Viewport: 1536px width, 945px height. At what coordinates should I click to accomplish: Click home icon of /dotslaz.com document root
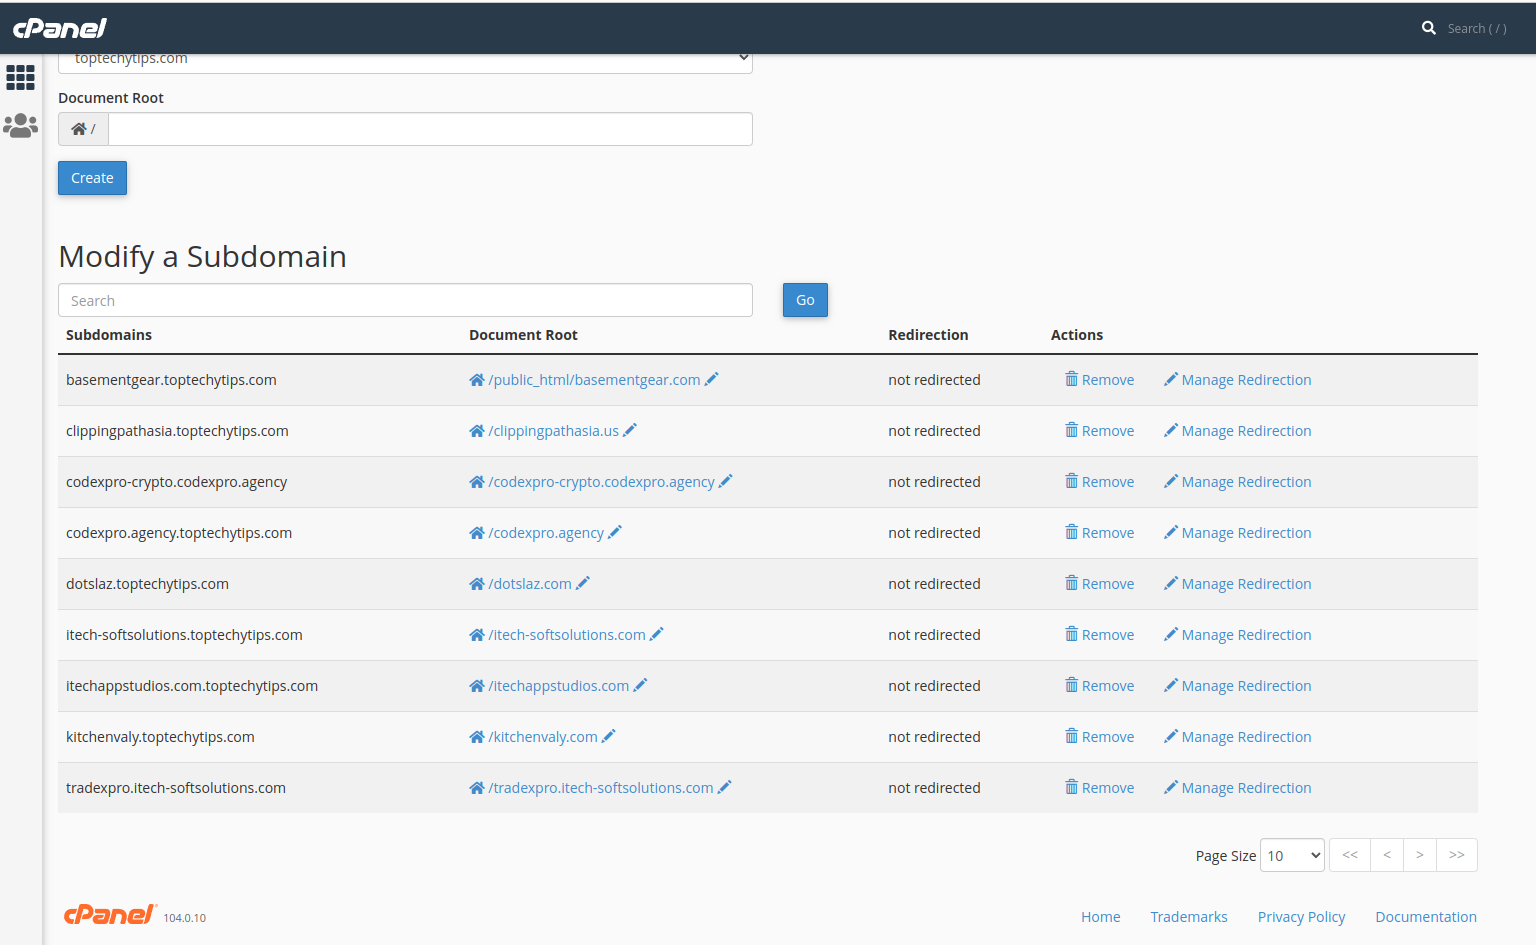coord(477,584)
